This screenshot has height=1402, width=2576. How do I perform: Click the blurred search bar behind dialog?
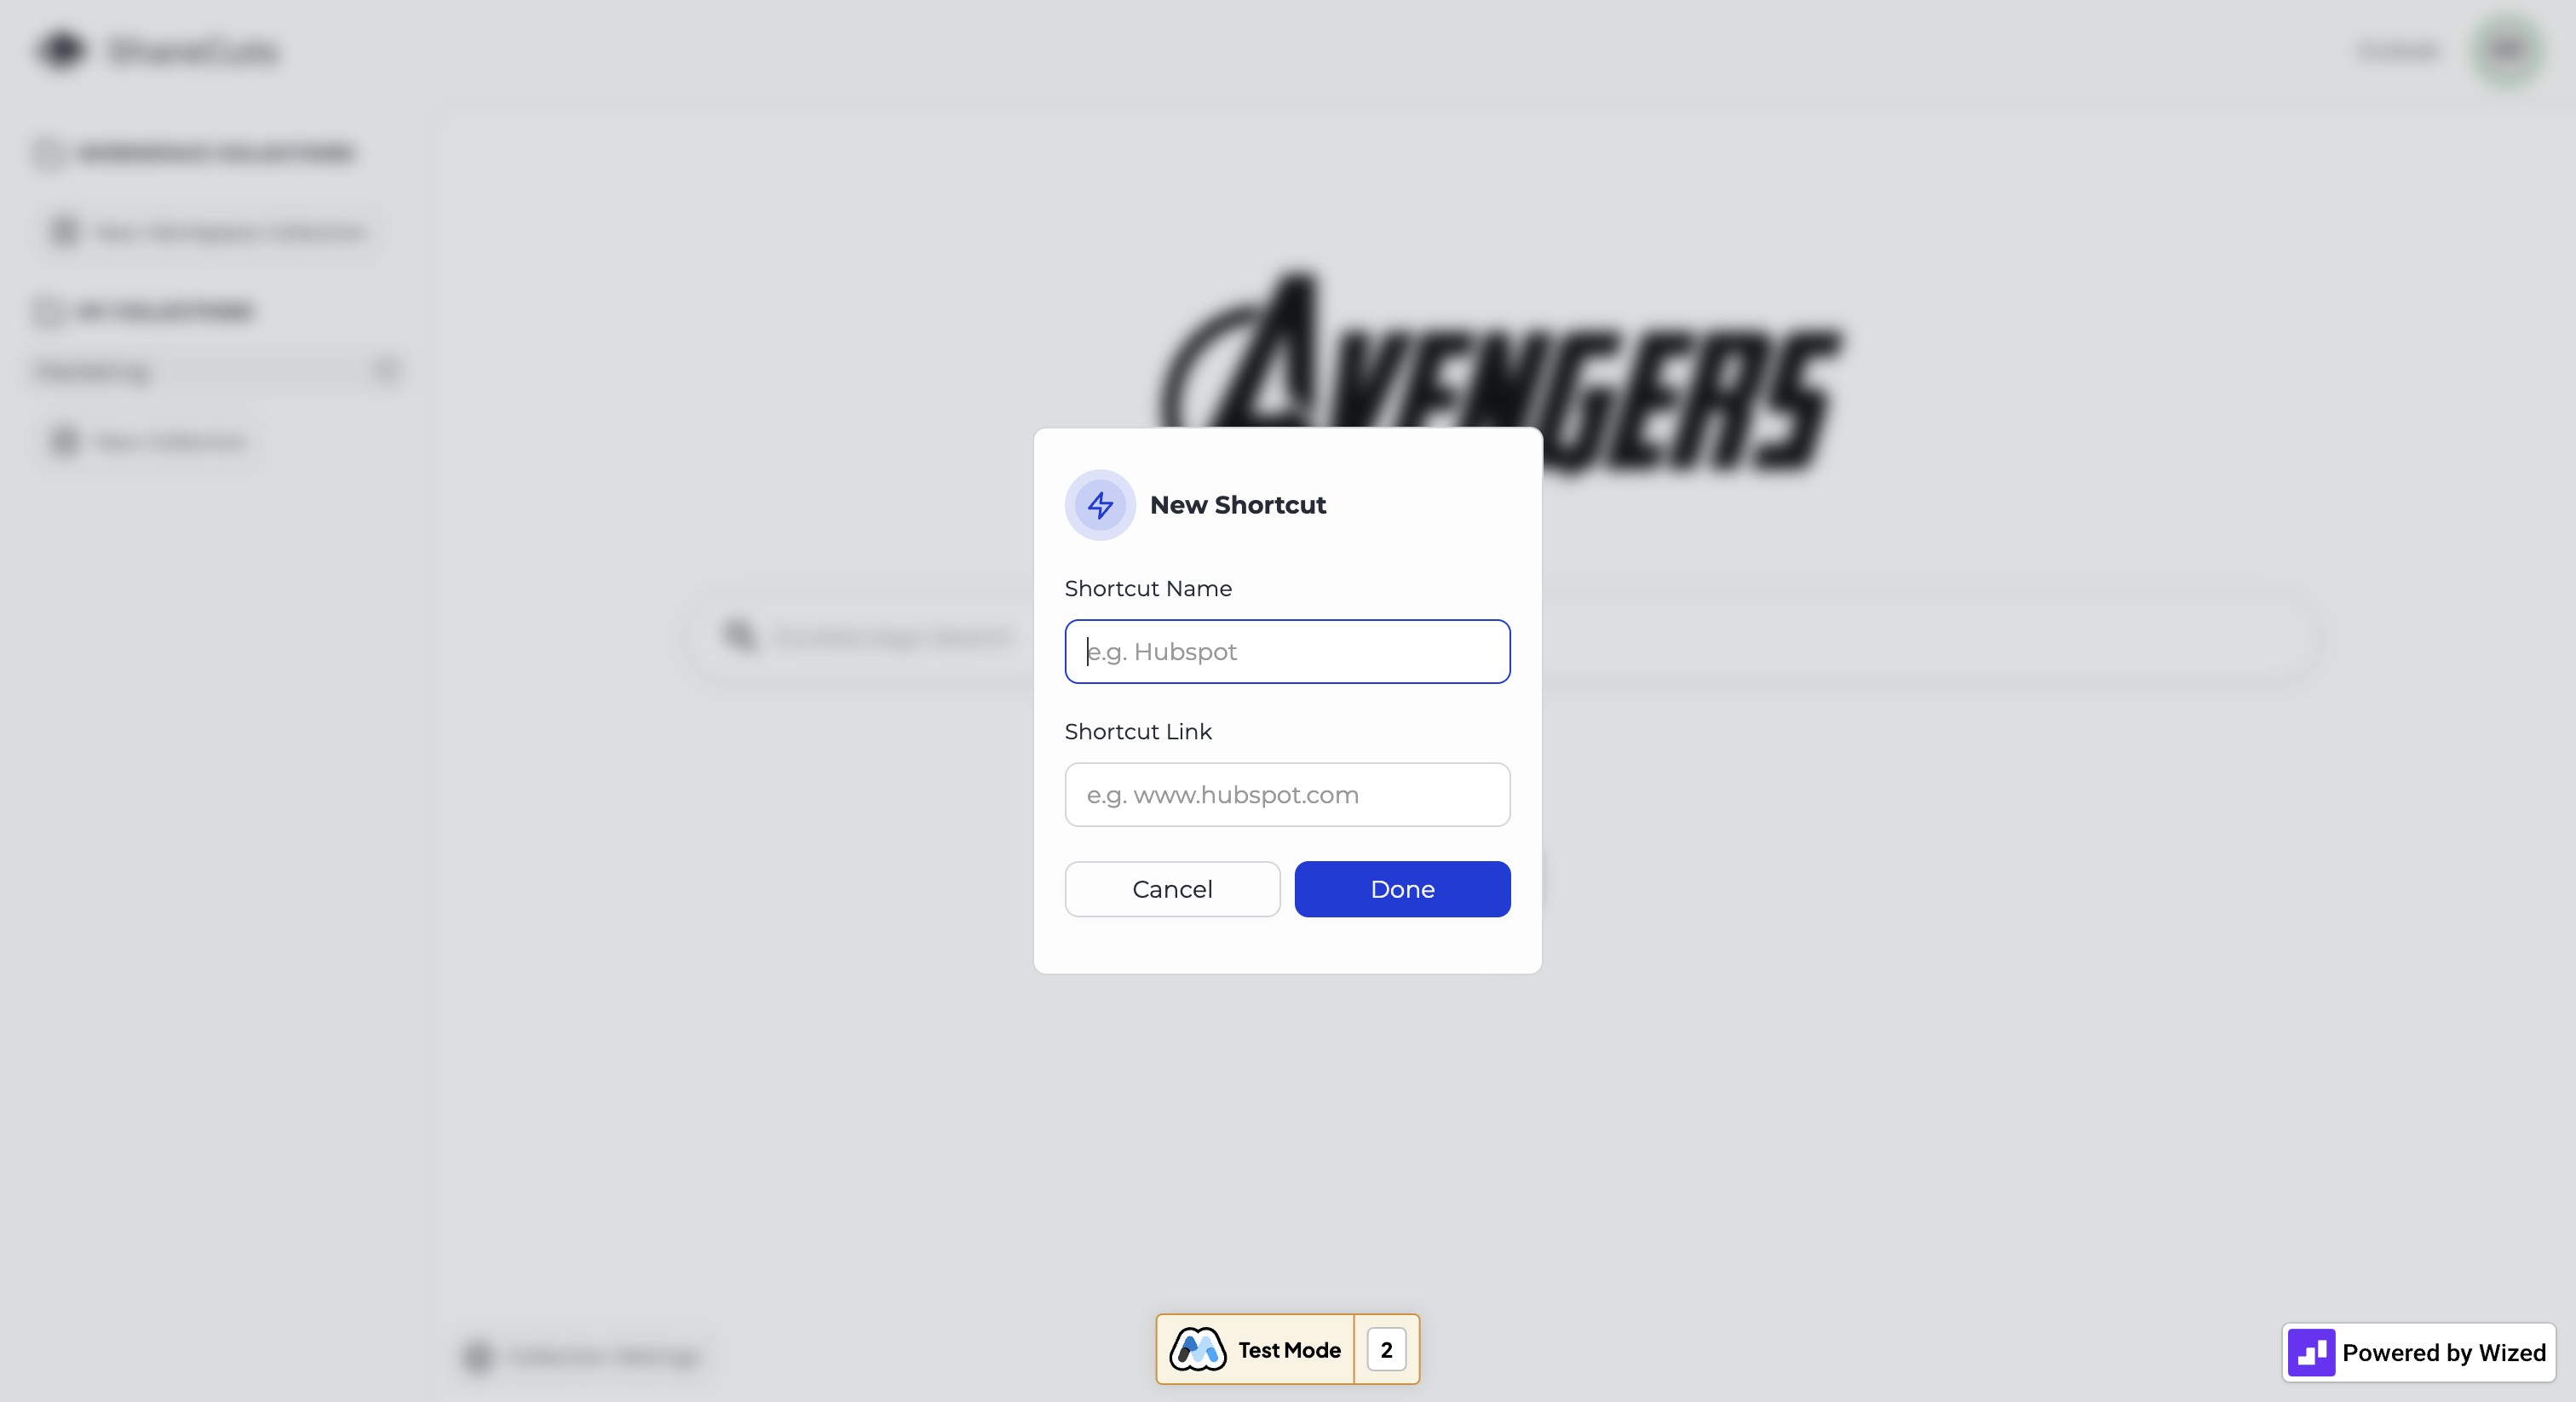tap(1500, 636)
